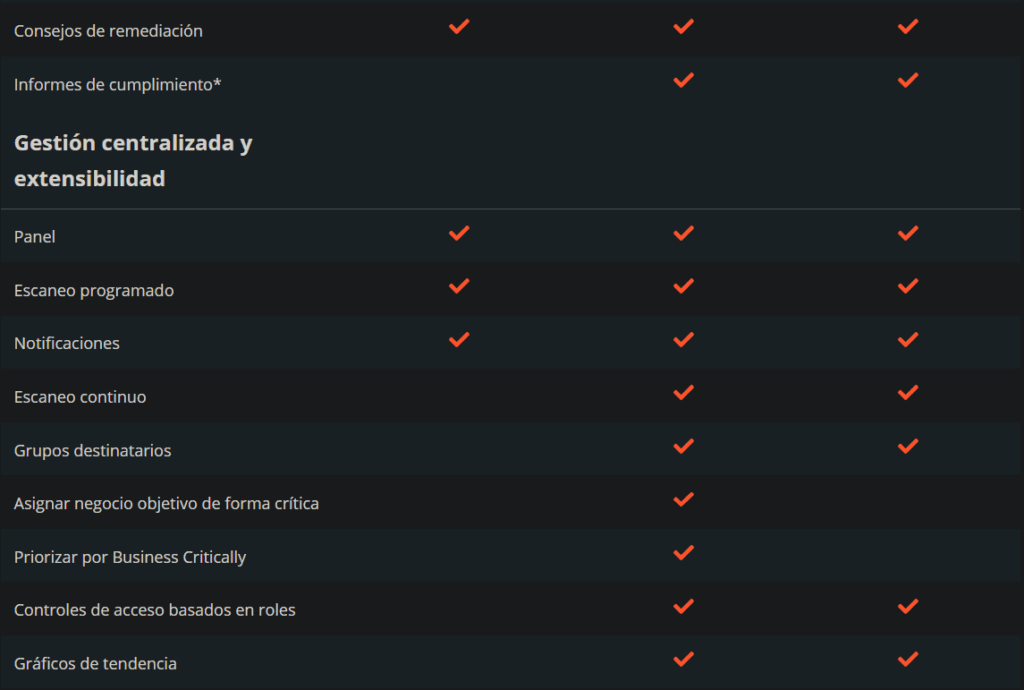
Task: Click last-column checkmark in Informes de cumplimiento row
Action: click(908, 80)
